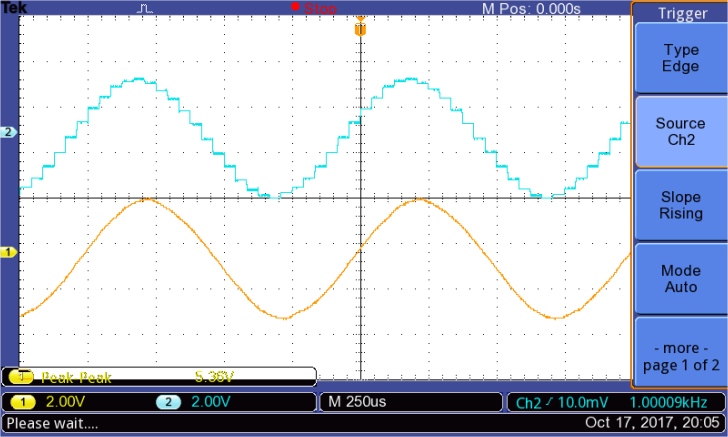Click the Peak Peak measurement readout bar
This screenshot has height=437, width=728.
coord(160,377)
